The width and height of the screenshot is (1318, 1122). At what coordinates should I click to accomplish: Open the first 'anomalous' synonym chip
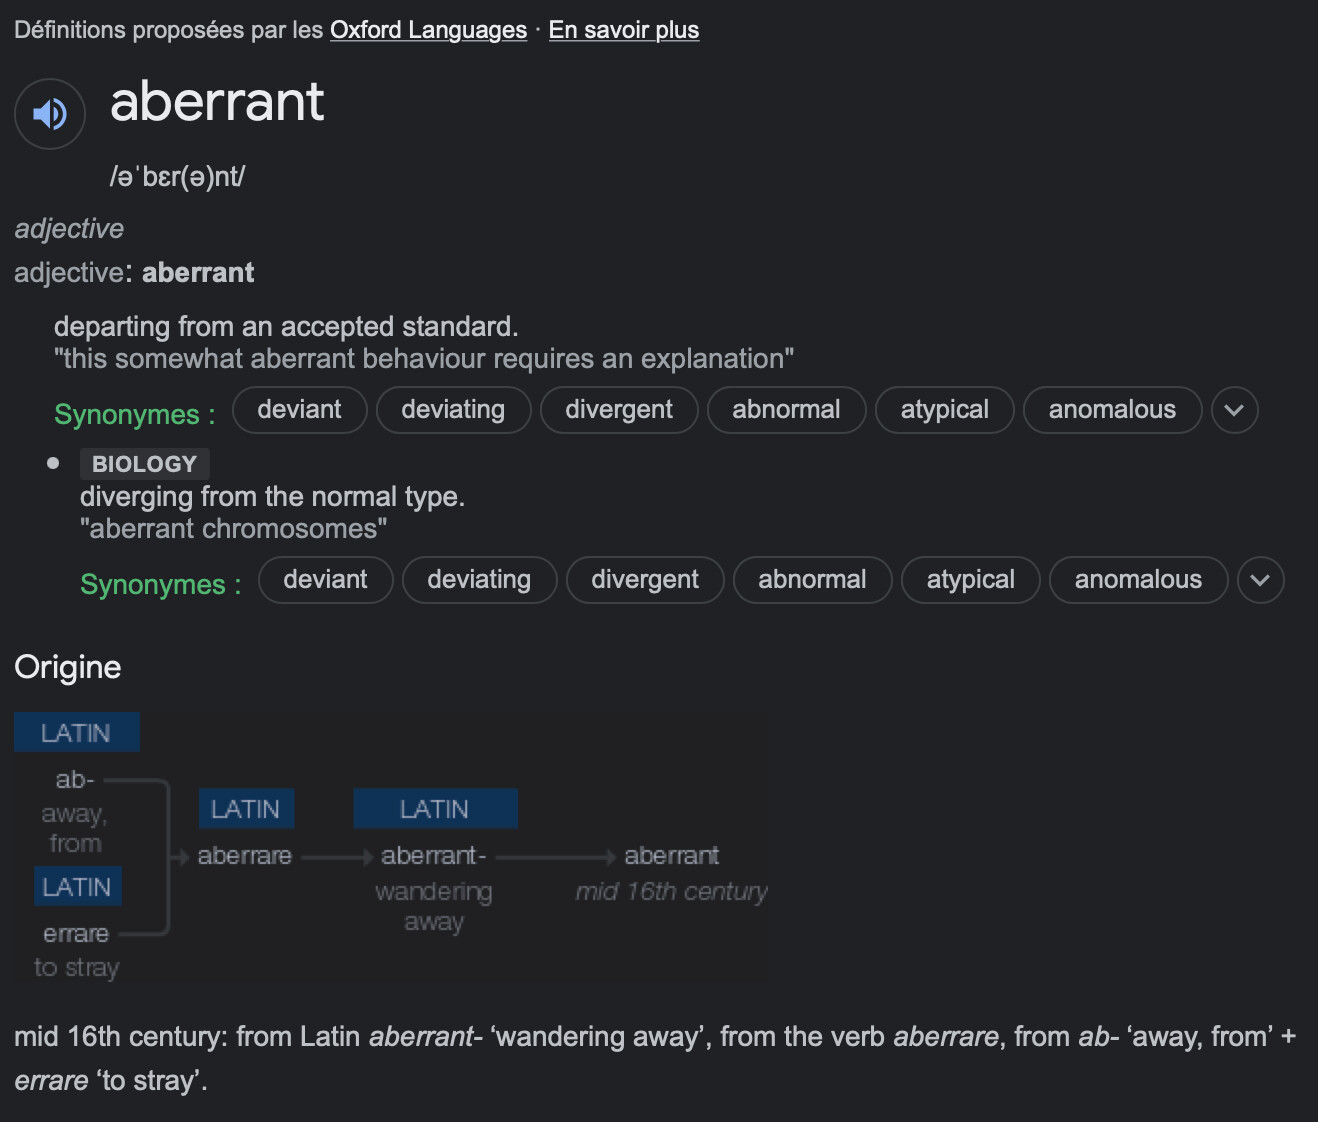click(1112, 410)
